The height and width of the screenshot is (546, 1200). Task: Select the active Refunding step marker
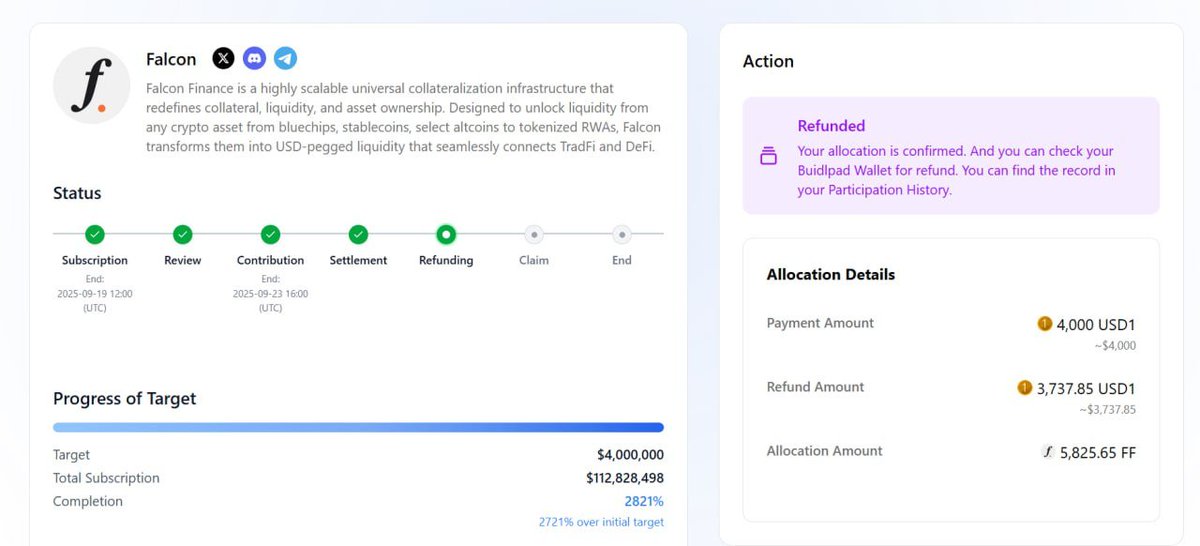coord(446,234)
